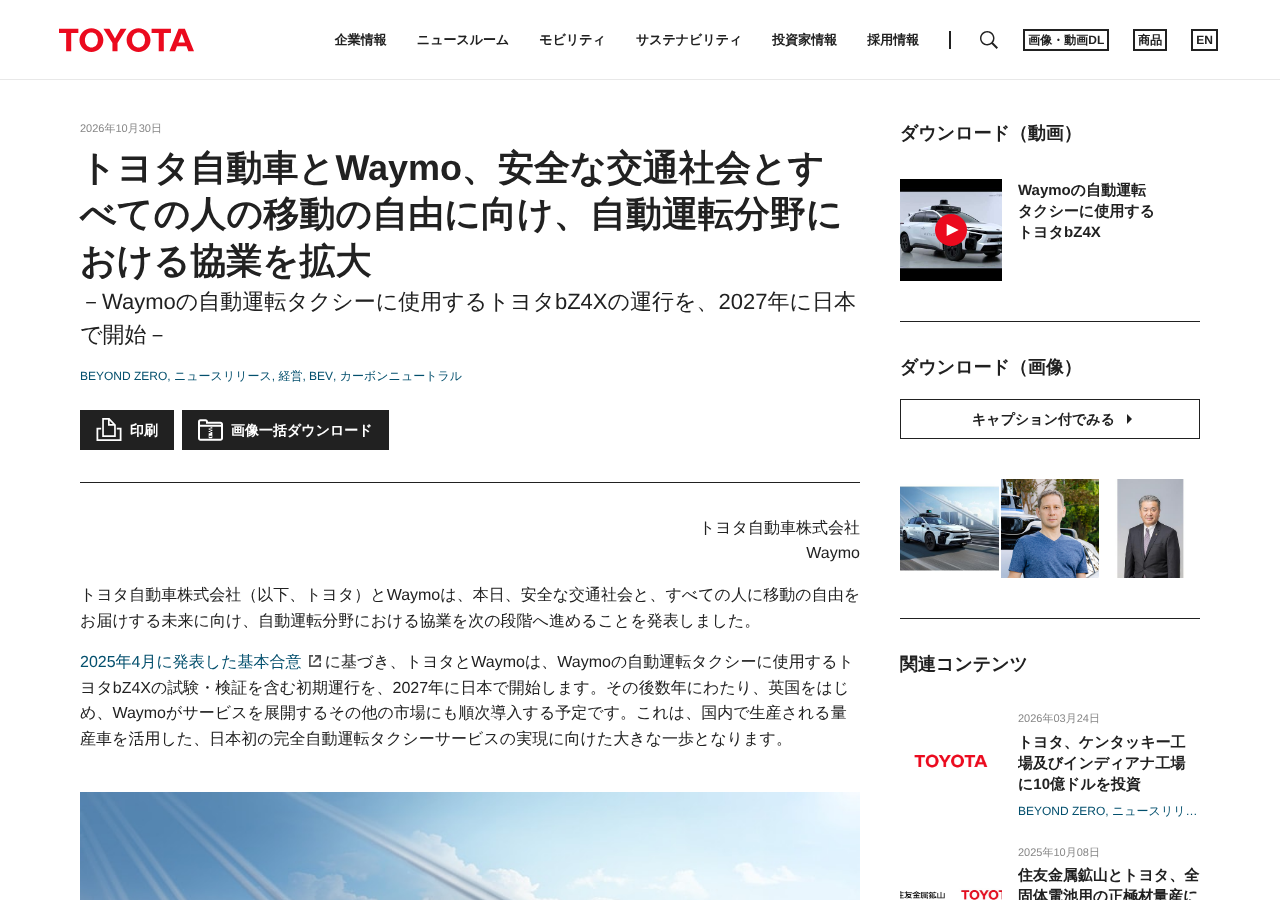Open the 企業情報 menu
Image resolution: width=1280 pixels, height=900 pixels.
coord(361,40)
